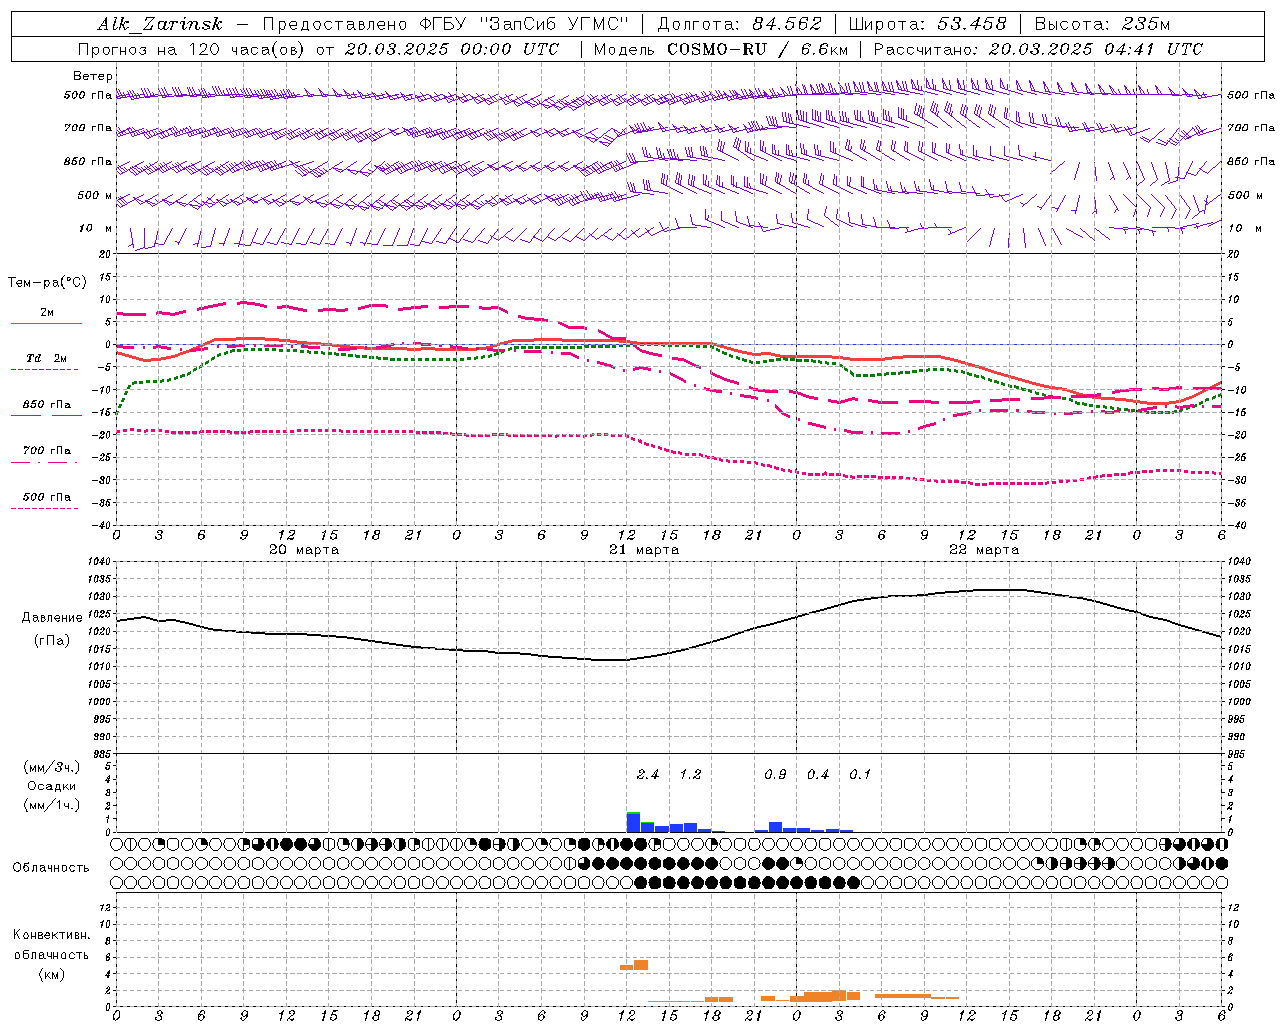1280x1024 pixels.
Task: Click "Прогноз на 120 часа(ов)" forecast text
Action: coord(191,49)
